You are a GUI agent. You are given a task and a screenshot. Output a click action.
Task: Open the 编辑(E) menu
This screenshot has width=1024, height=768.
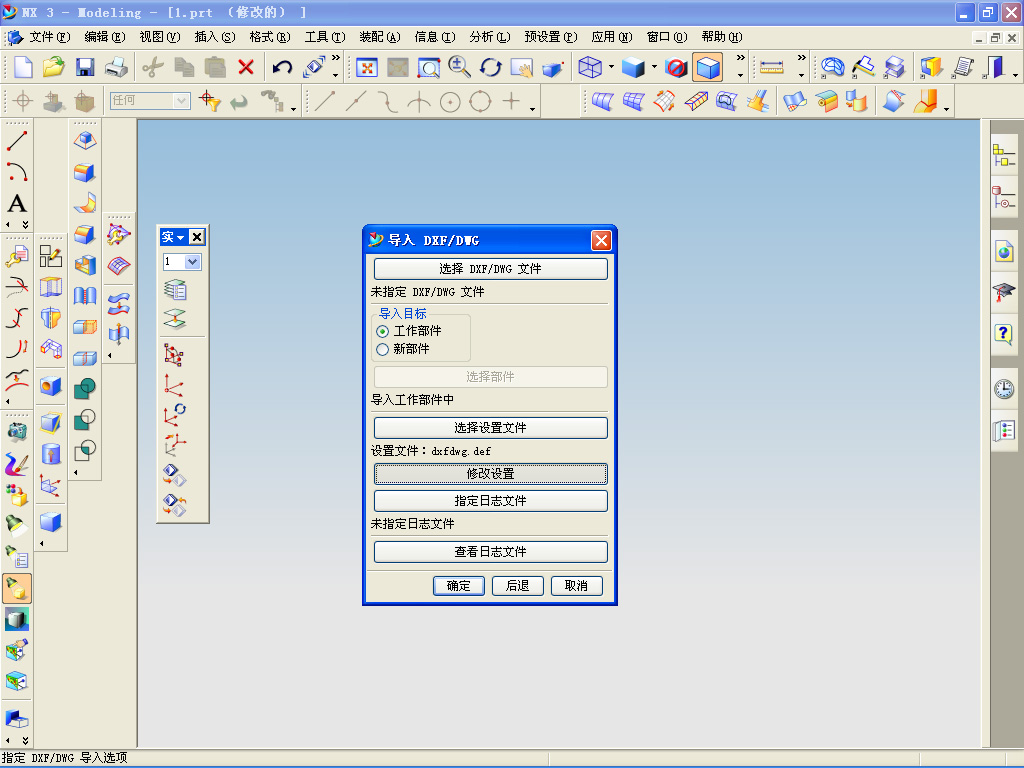tap(104, 37)
